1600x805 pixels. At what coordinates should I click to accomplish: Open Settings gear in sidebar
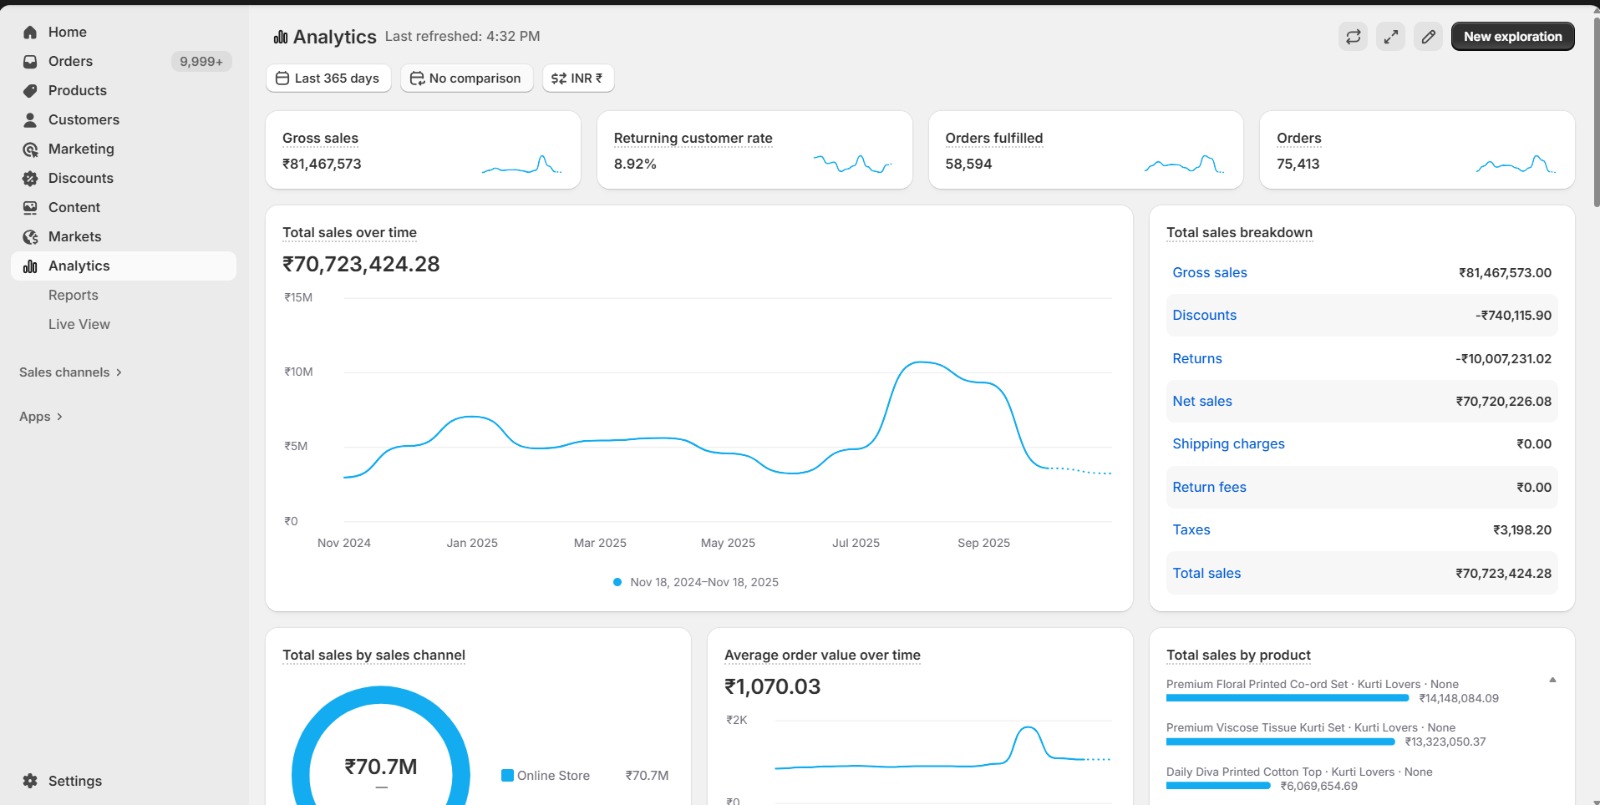click(30, 781)
